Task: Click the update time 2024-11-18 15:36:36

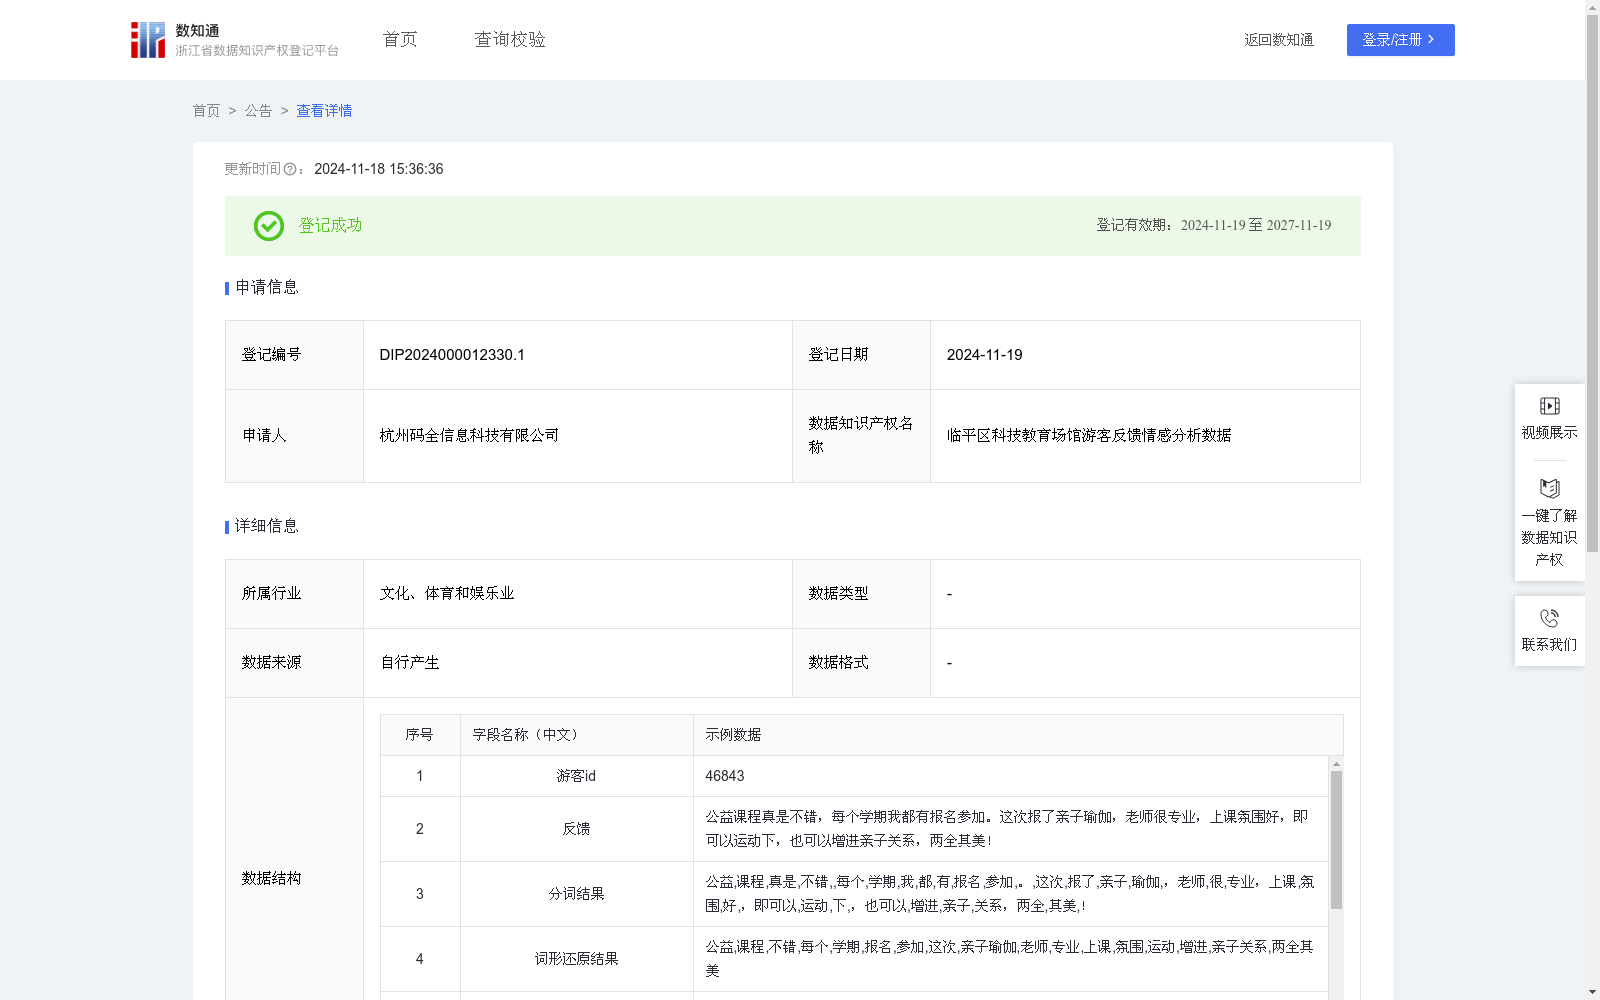Action: (379, 170)
